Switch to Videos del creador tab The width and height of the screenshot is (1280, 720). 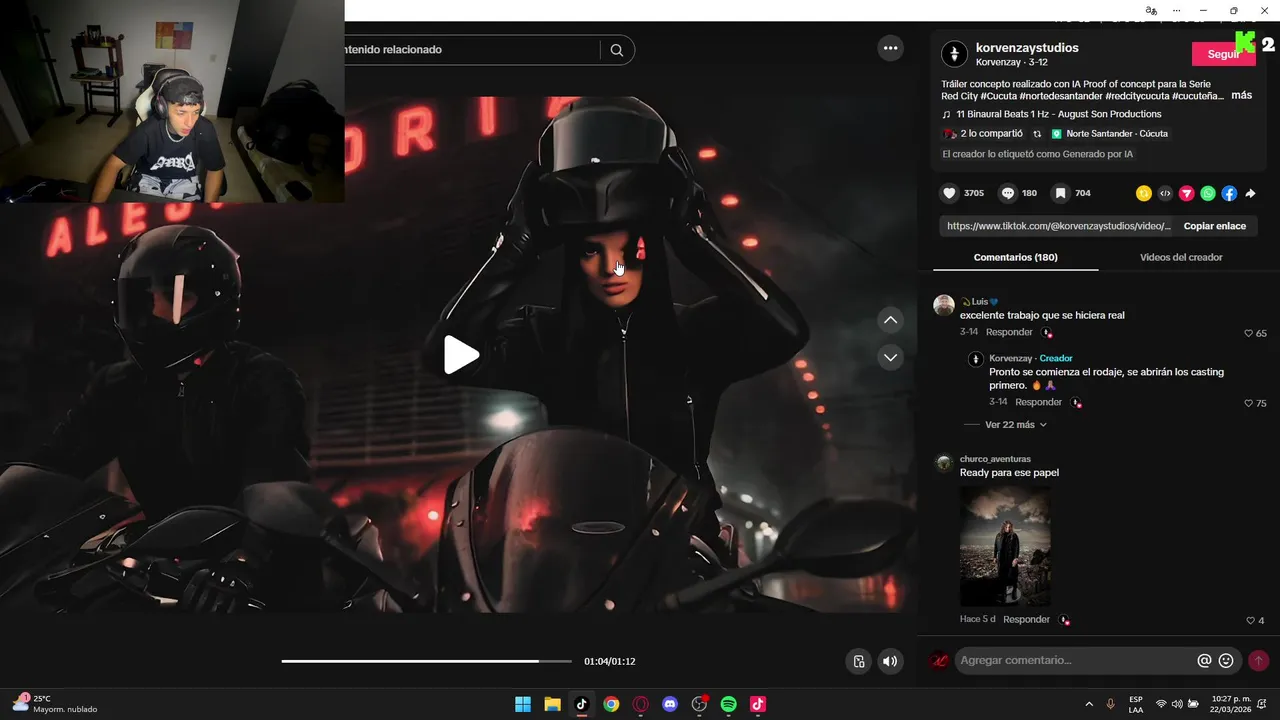1181,257
